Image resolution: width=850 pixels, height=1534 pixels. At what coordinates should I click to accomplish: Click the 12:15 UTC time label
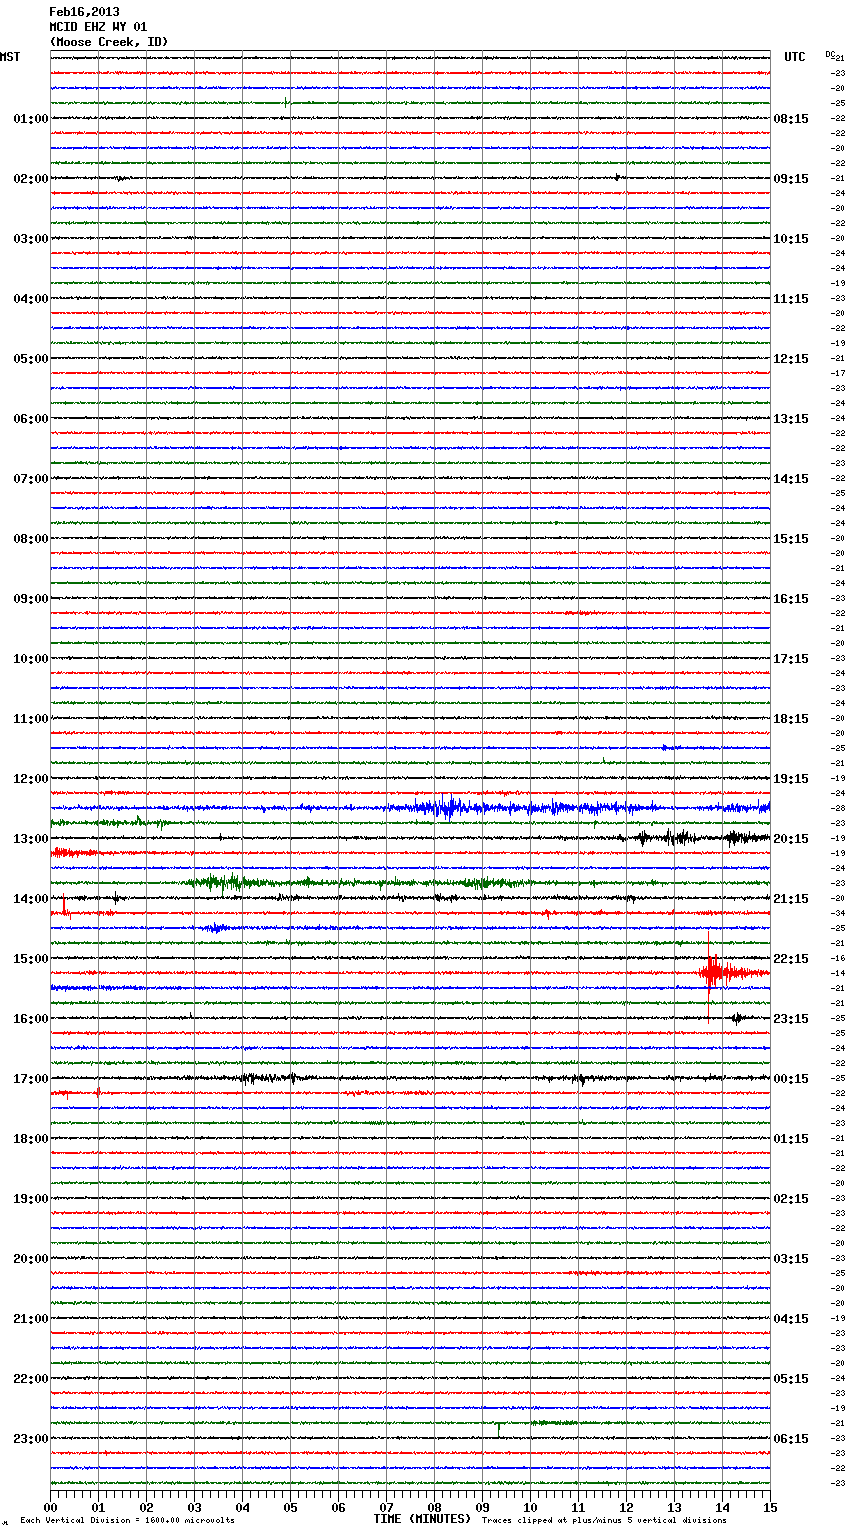pyautogui.click(x=791, y=359)
